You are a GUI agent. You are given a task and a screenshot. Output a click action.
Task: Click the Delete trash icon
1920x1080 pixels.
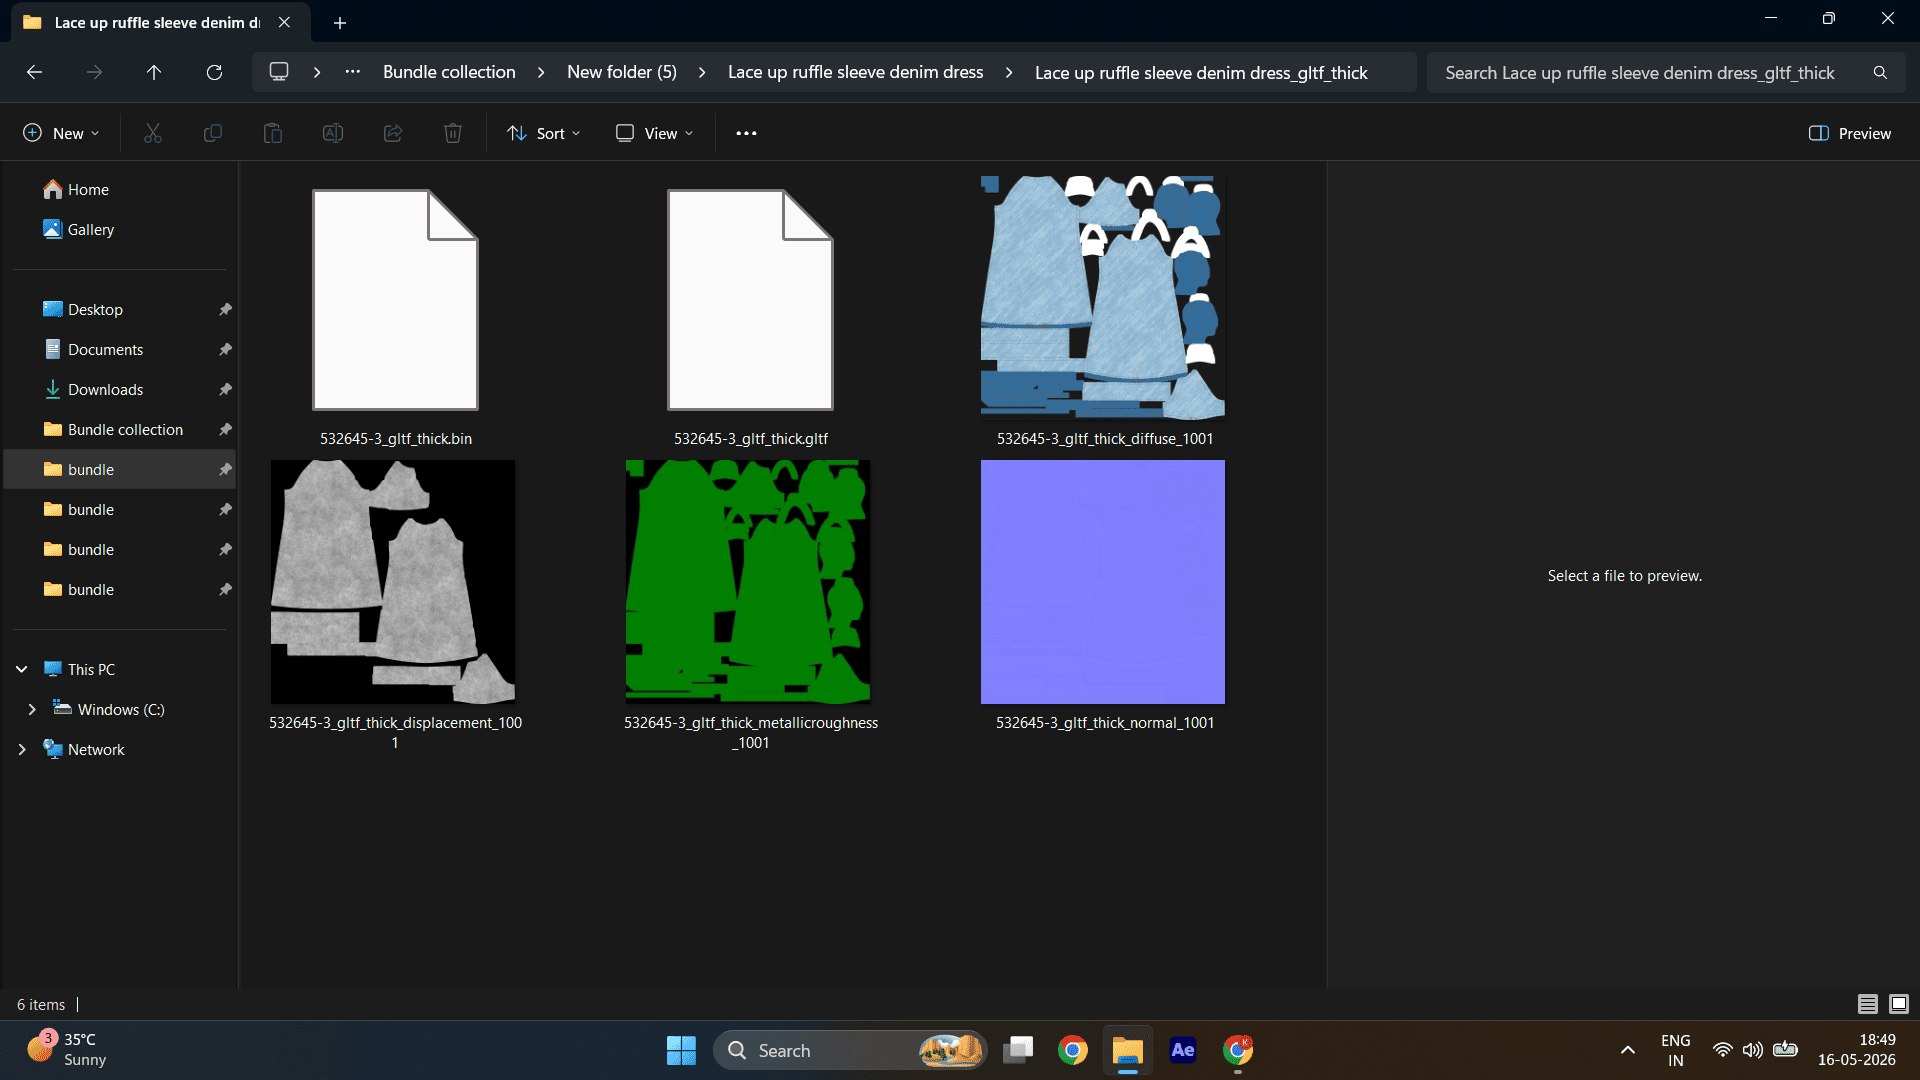[453, 133]
